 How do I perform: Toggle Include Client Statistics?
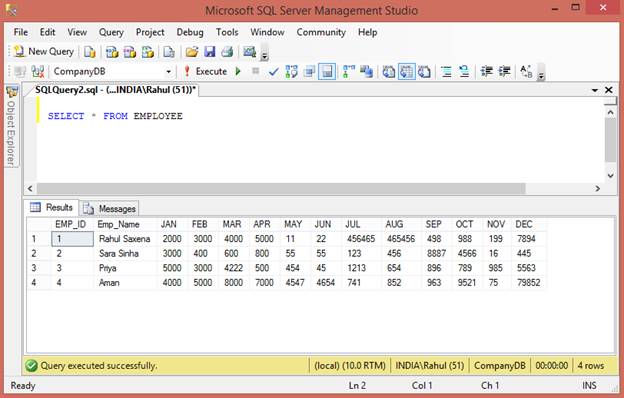367,72
